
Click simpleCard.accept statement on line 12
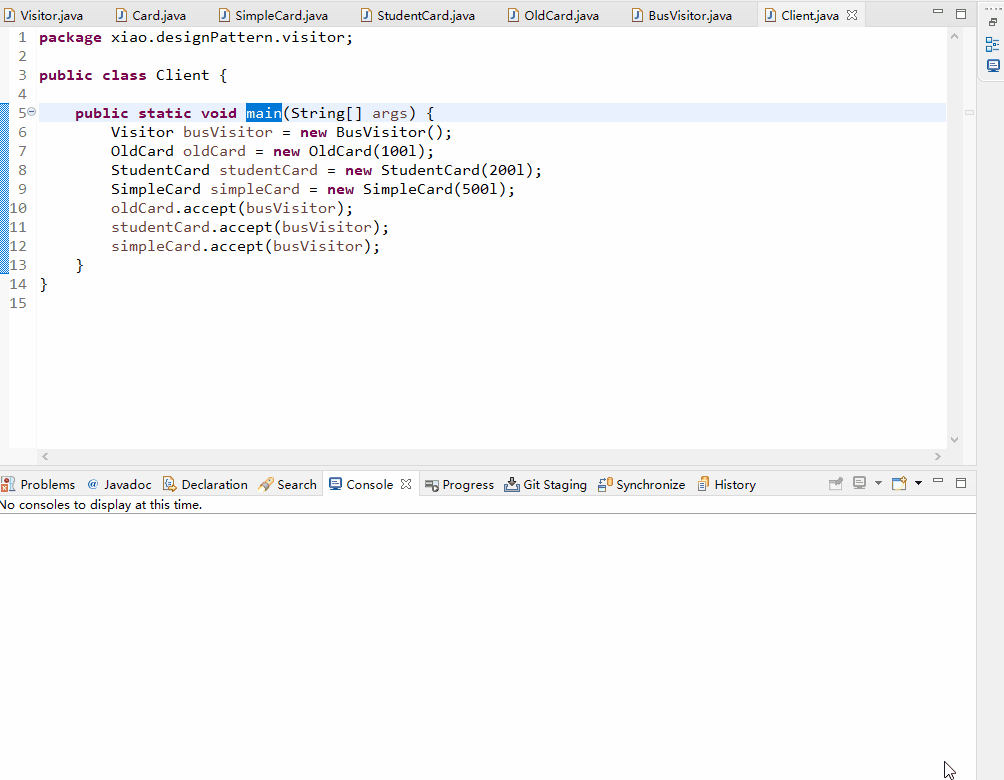(245, 247)
